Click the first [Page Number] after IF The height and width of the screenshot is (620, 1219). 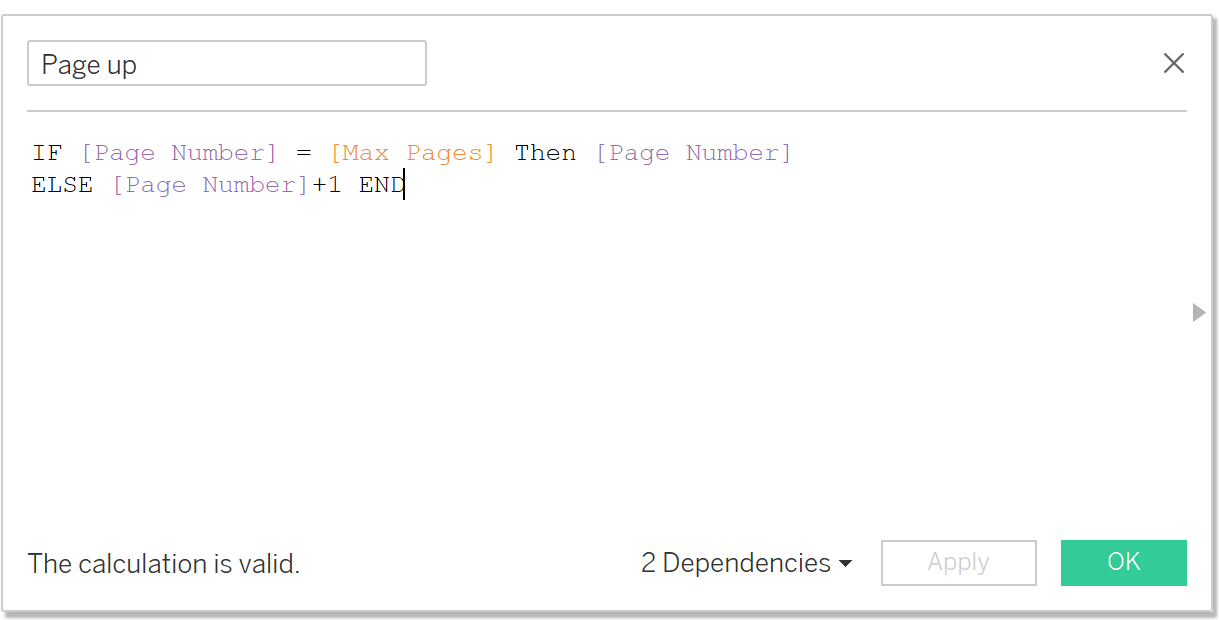pos(179,153)
